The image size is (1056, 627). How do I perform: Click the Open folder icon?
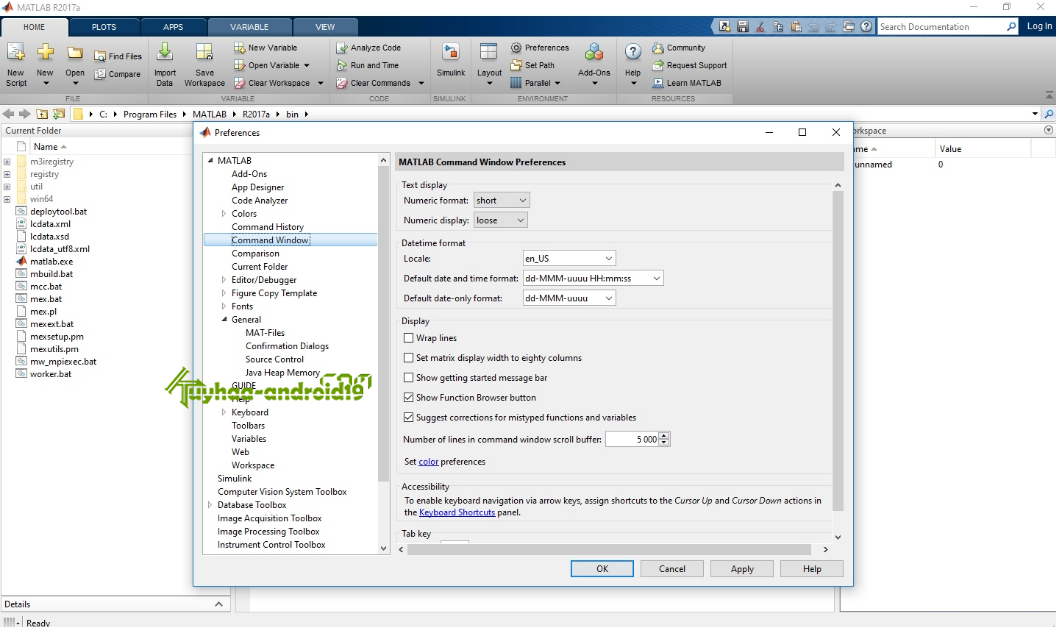pyautogui.click(x=75, y=53)
